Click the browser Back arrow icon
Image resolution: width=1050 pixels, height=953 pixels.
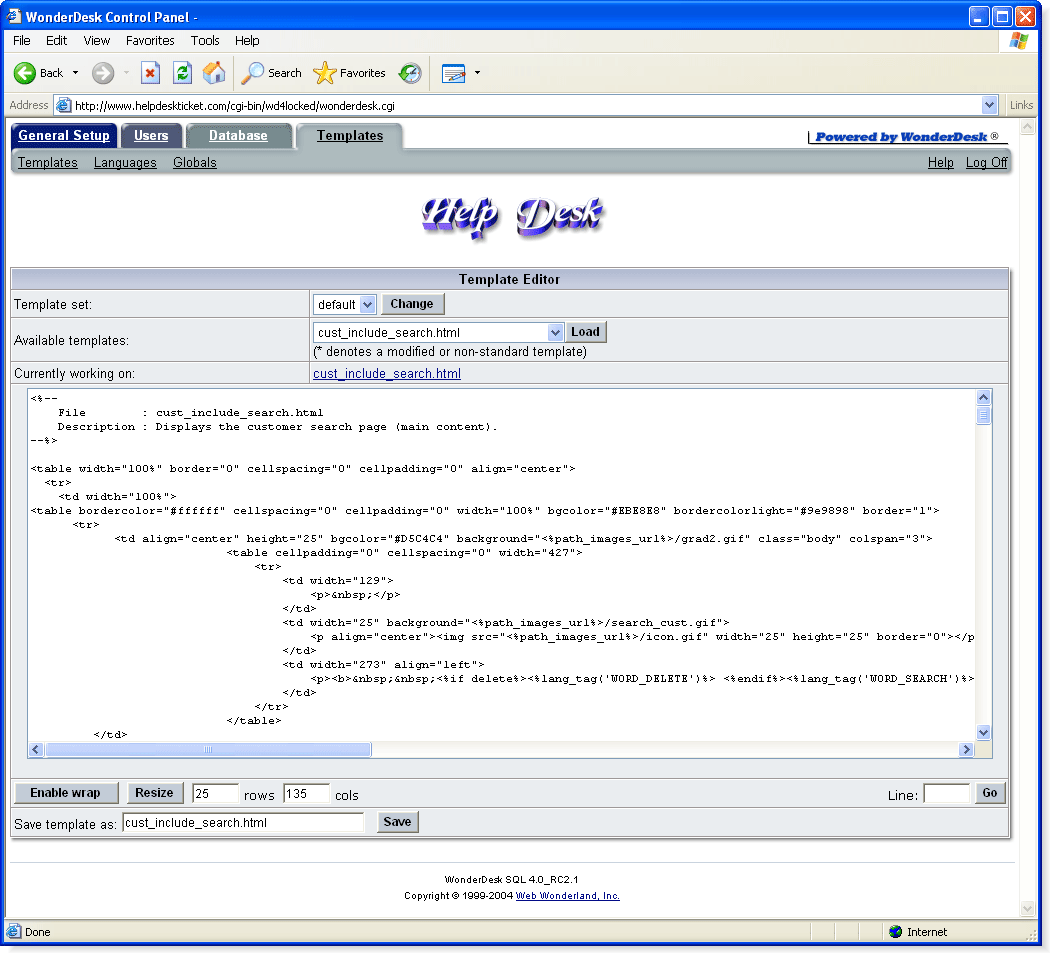pos(25,73)
